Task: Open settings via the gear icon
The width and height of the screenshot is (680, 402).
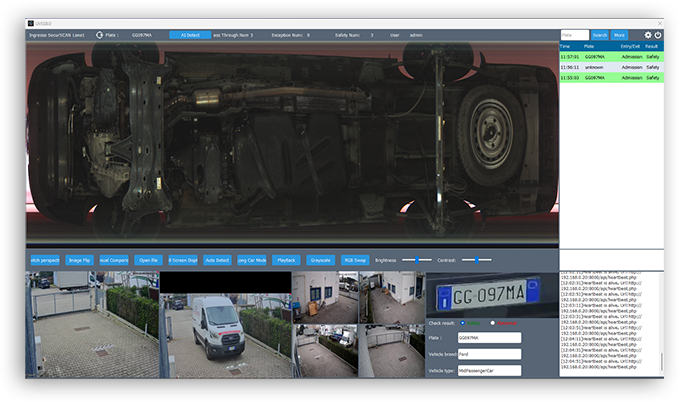Action: [x=647, y=35]
